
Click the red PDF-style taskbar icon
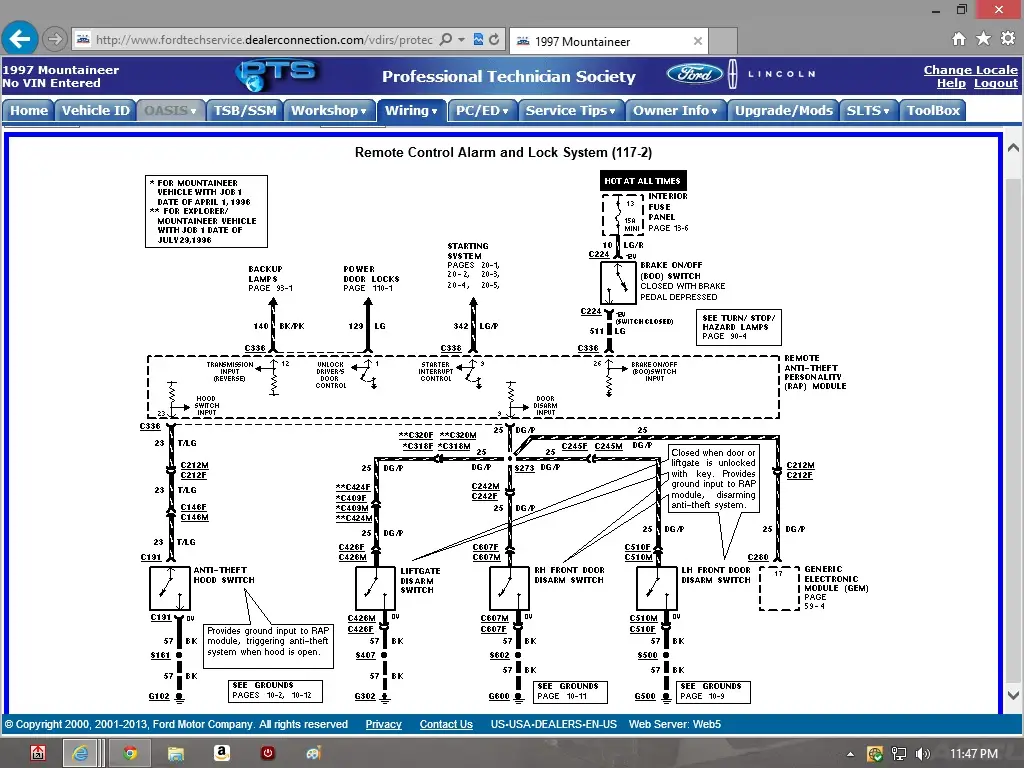click(38, 753)
